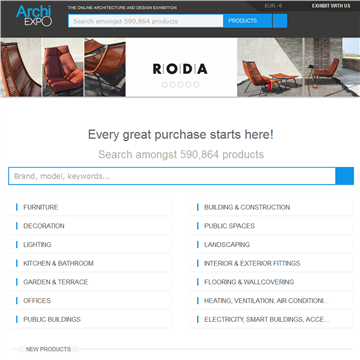The height and width of the screenshot is (360, 360).
Task: Click the blue button beside PRODUCTS in header
Action: pyautogui.click(x=280, y=21)
